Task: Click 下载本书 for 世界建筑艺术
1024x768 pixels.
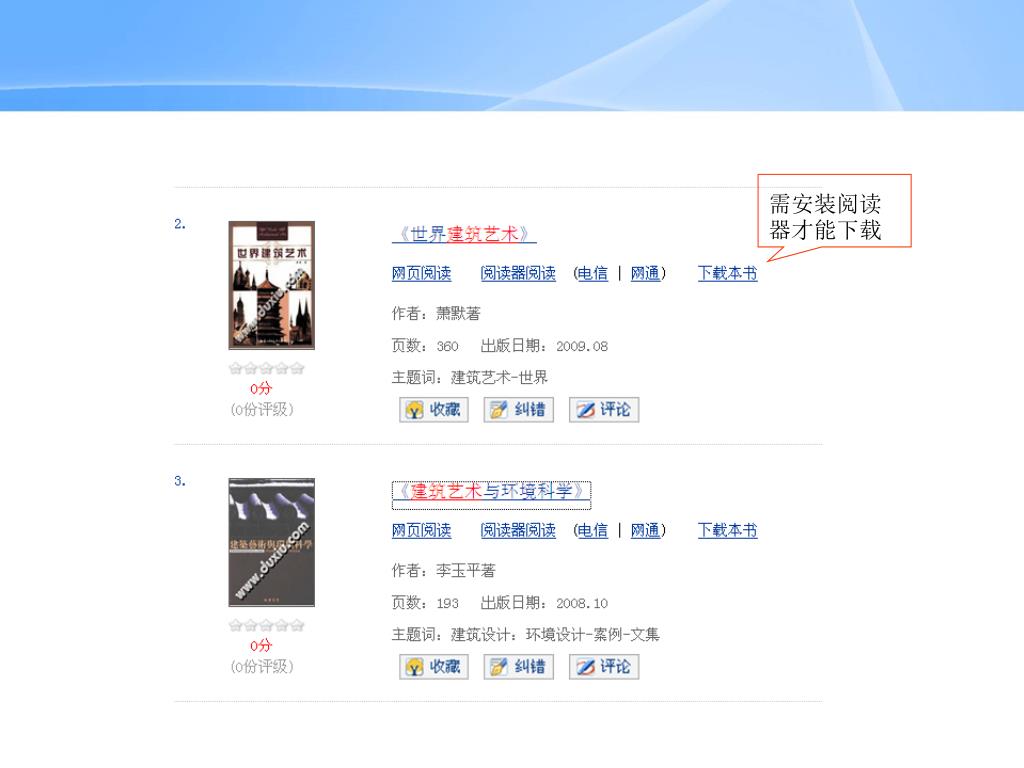Action: [x=728, y=273]
